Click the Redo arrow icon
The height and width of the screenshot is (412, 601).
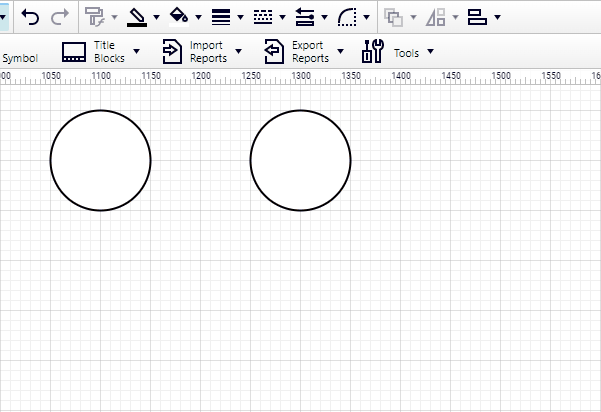pyautogui.click(x=60, y=17)
